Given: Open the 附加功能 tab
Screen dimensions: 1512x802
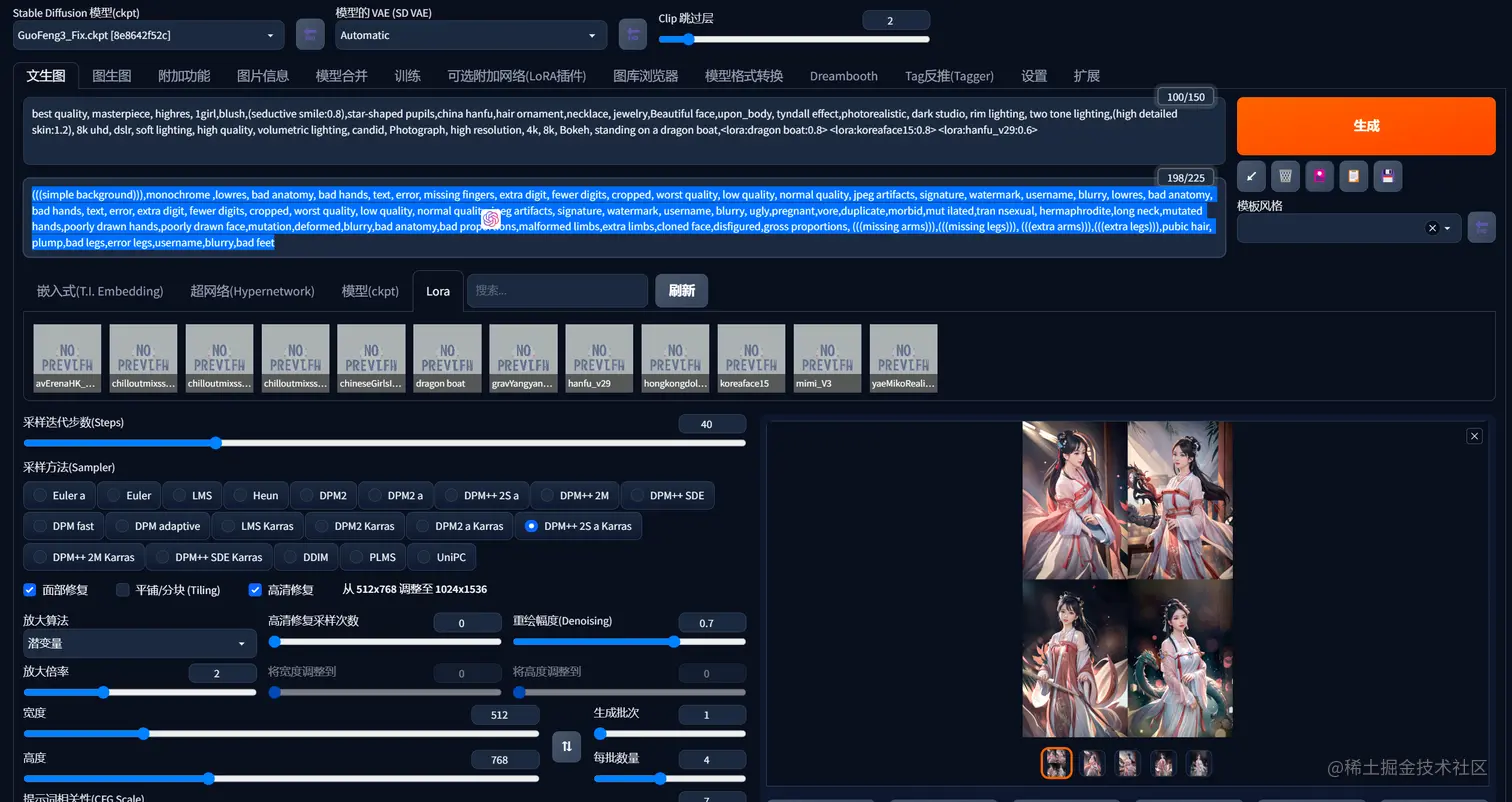Looking at the screenshot, I should 184,76.
